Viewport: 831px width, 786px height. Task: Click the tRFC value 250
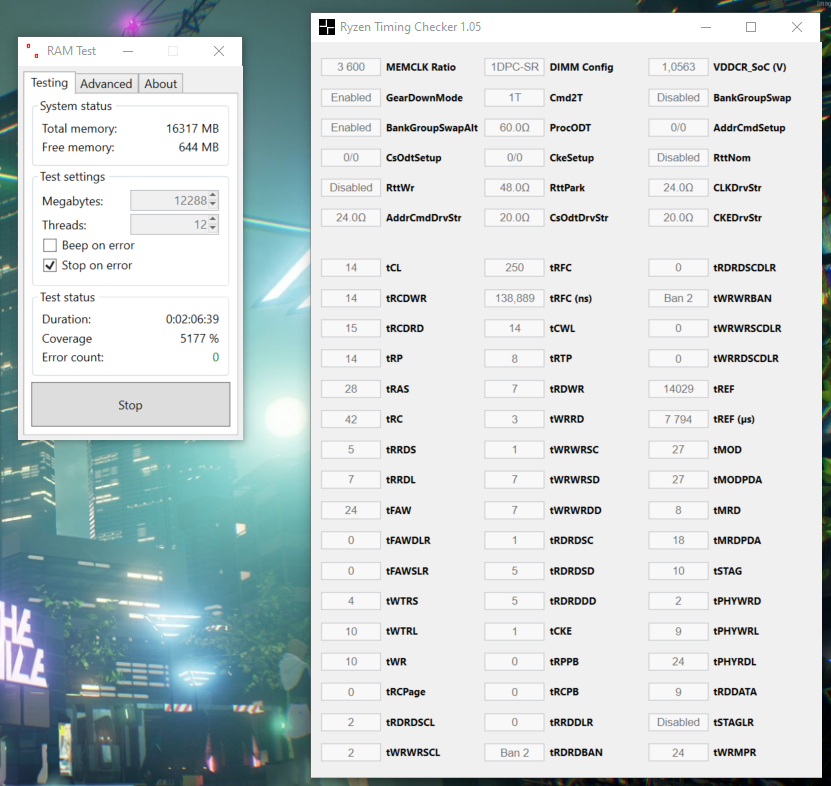point(514,268)
